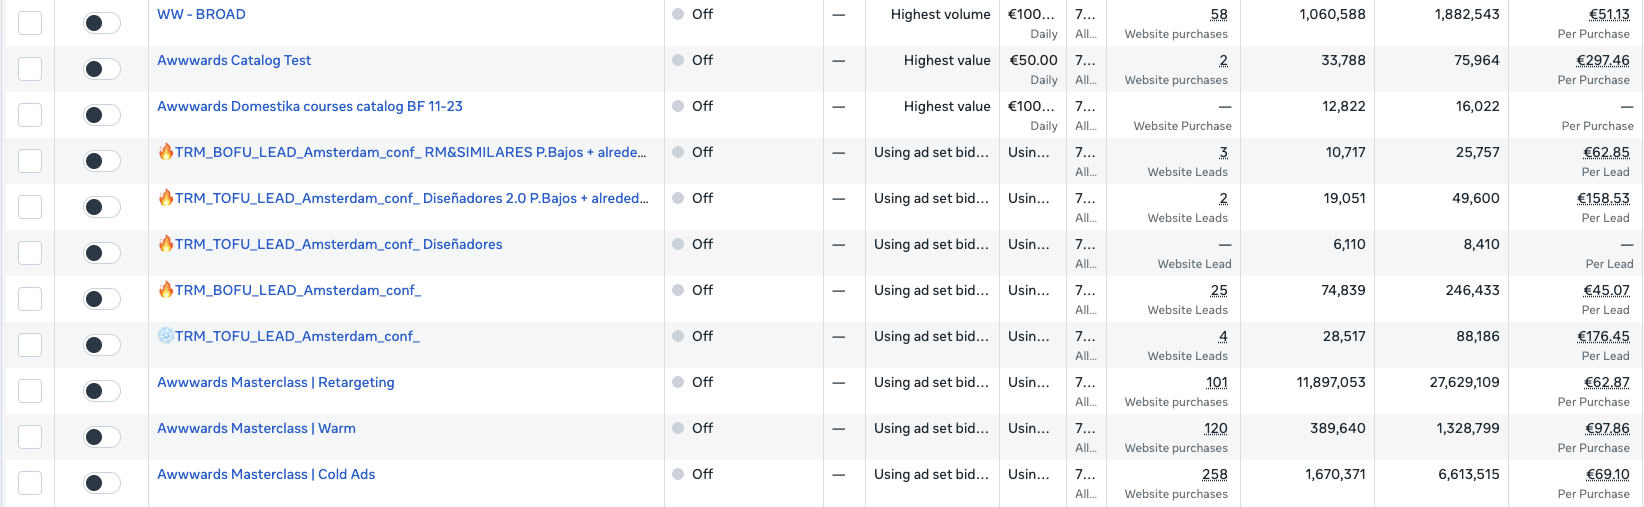Tick the checkbox for Awwwards Masterclass | Retargeting
This screenshot has width=1644, height=507.
click(x=30, y=391)
